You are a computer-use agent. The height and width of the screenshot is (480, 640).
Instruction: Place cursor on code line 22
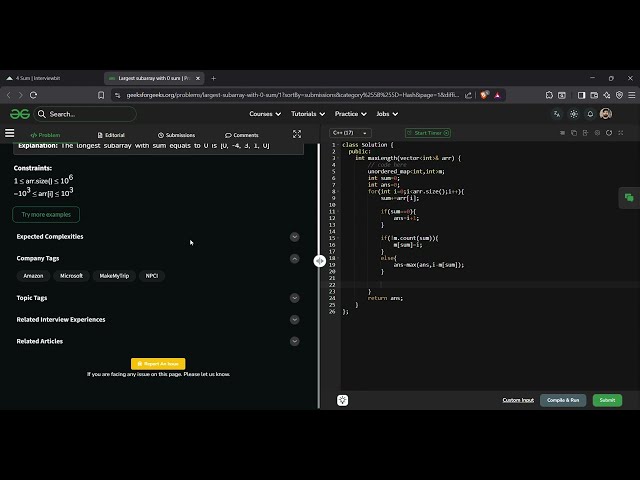[490, 285]
